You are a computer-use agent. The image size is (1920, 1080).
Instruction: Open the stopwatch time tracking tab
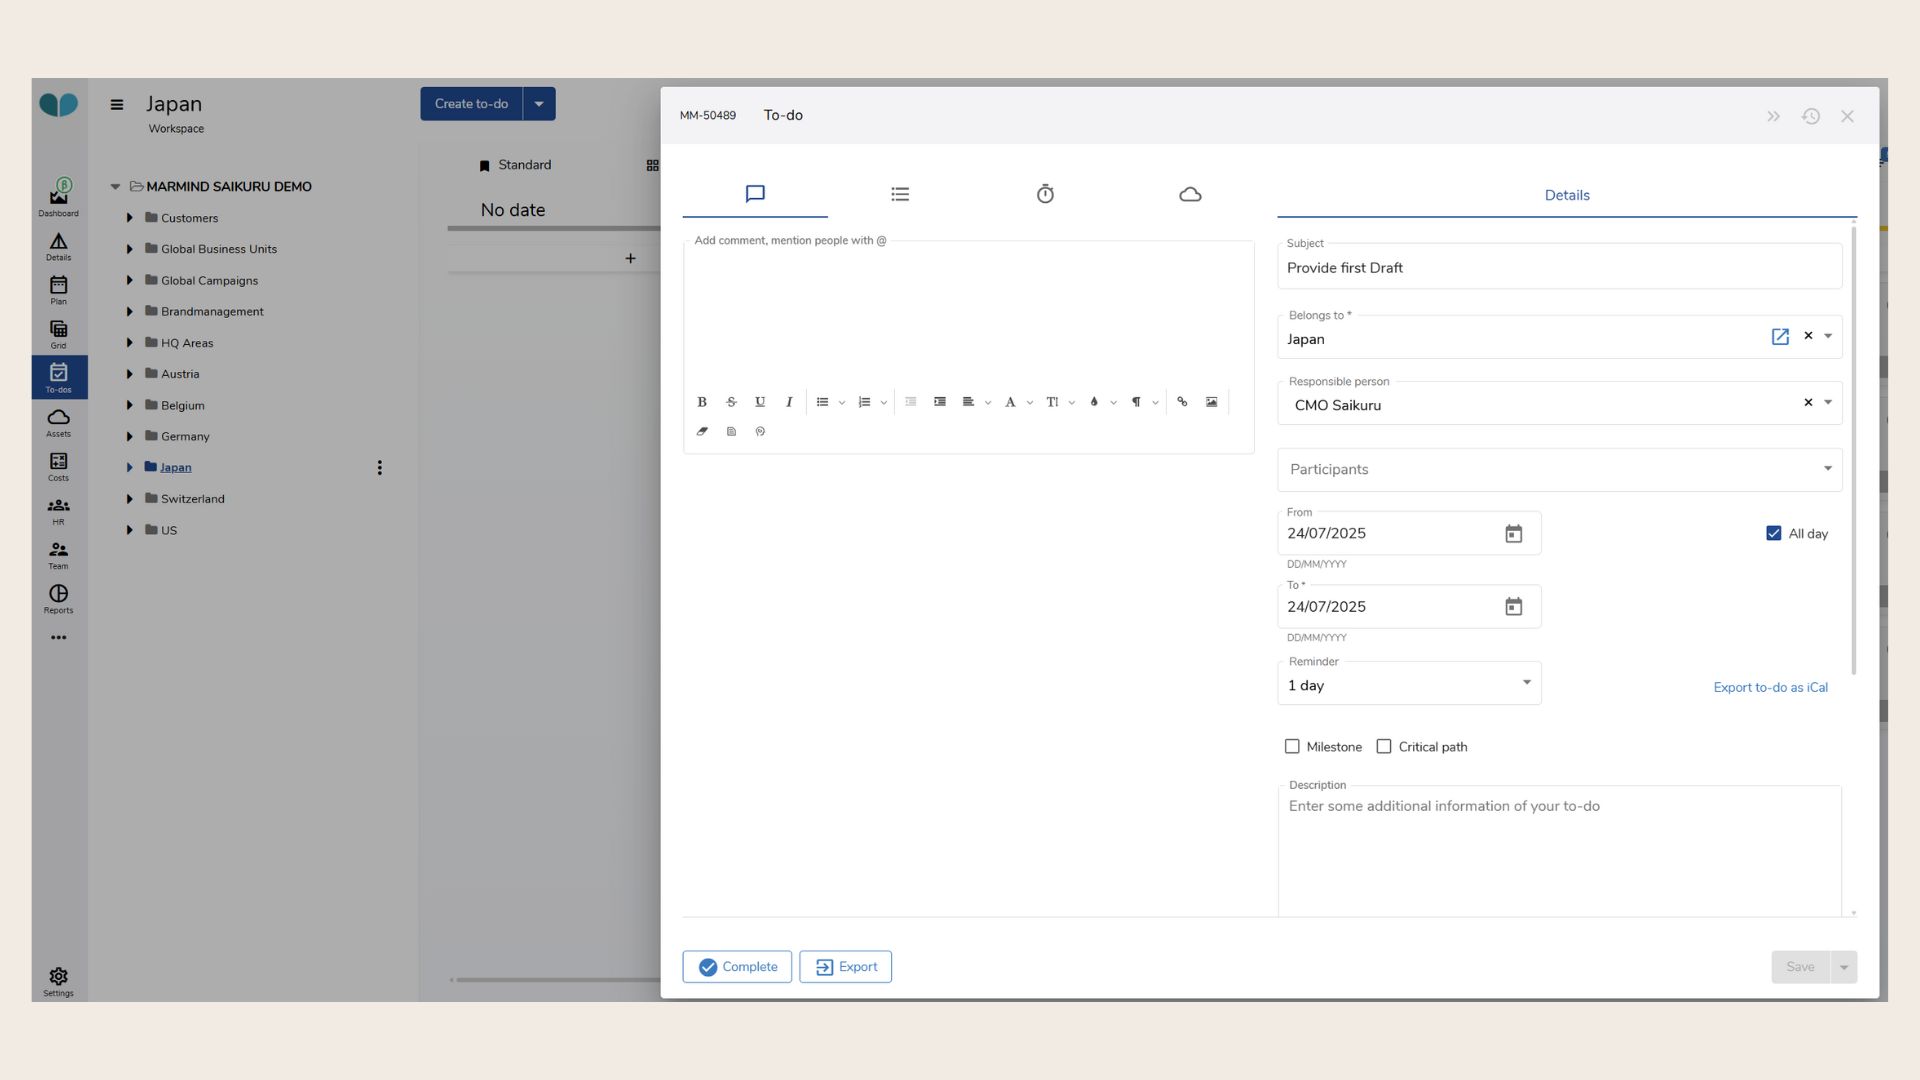point(1045,194)
